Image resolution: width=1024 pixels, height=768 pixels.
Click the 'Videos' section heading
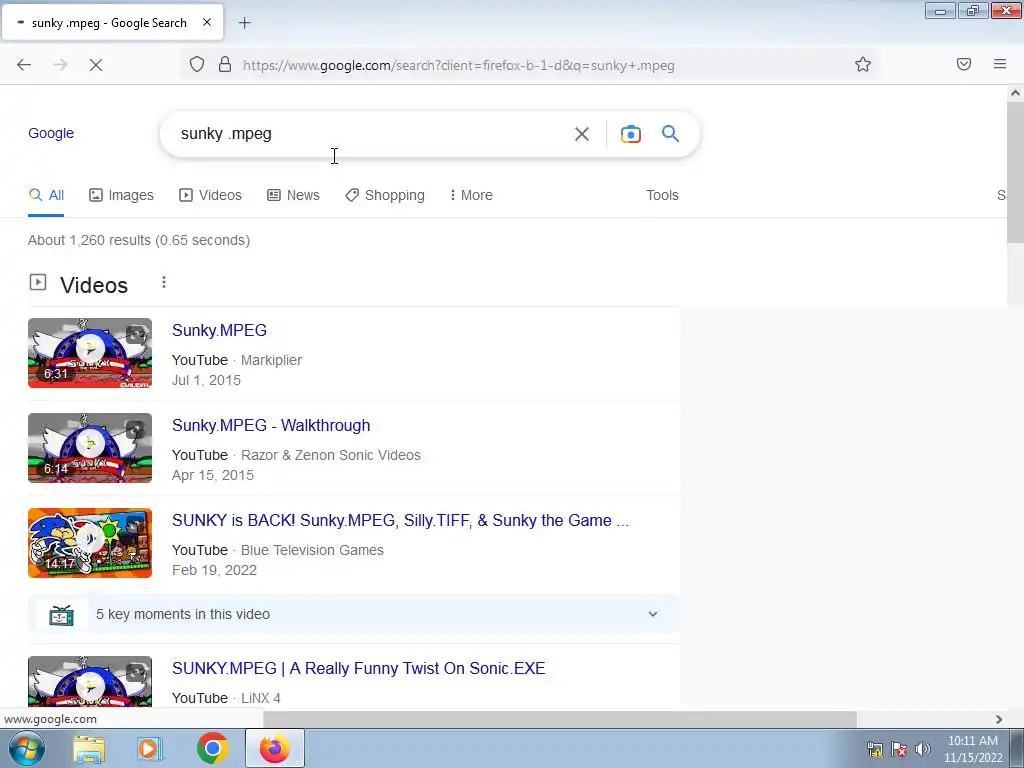click(94, 285)
